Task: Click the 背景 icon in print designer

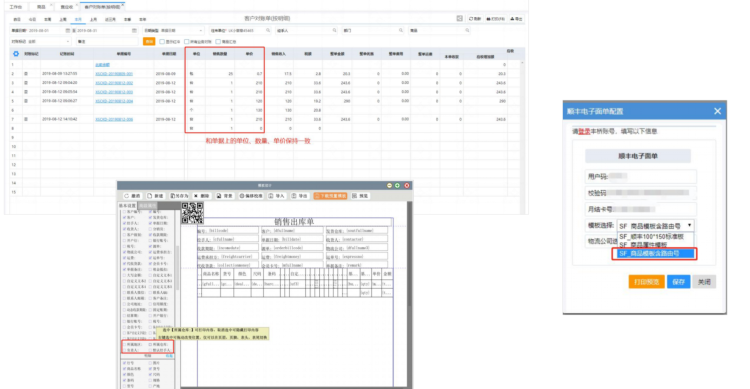Action: click(x=219, y=196)
